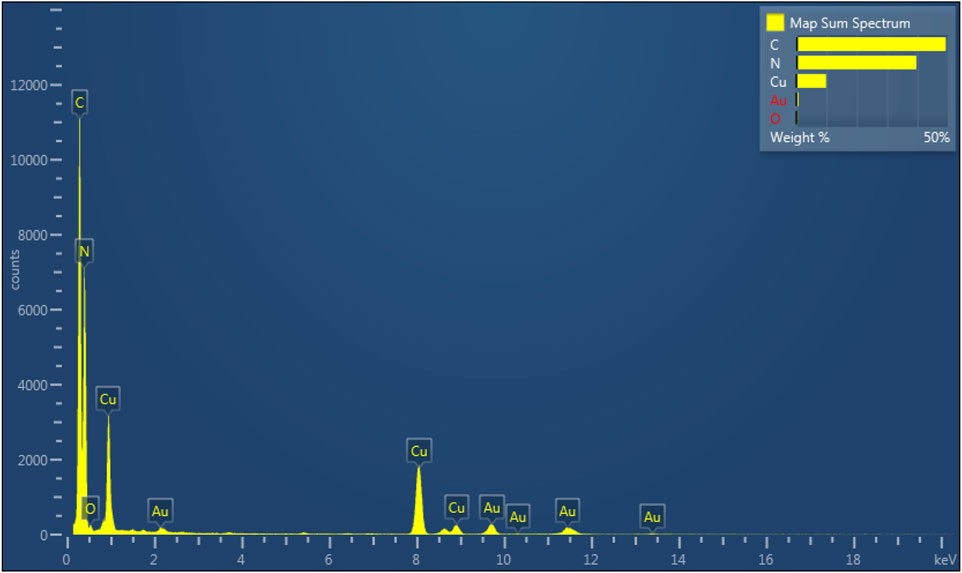Select the Au label near 2 keV
Screen dimensions: 962x573
click(x=160, y=511)
